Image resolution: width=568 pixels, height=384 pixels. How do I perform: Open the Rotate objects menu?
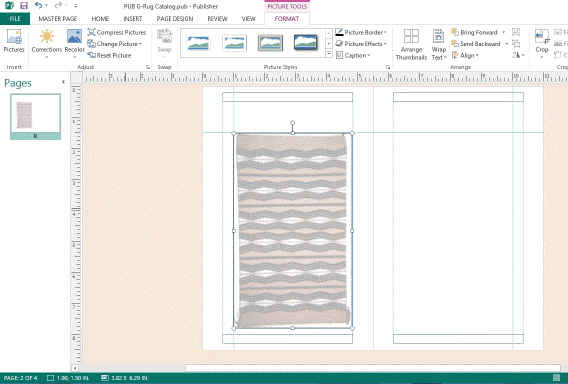tap(518, 55)
